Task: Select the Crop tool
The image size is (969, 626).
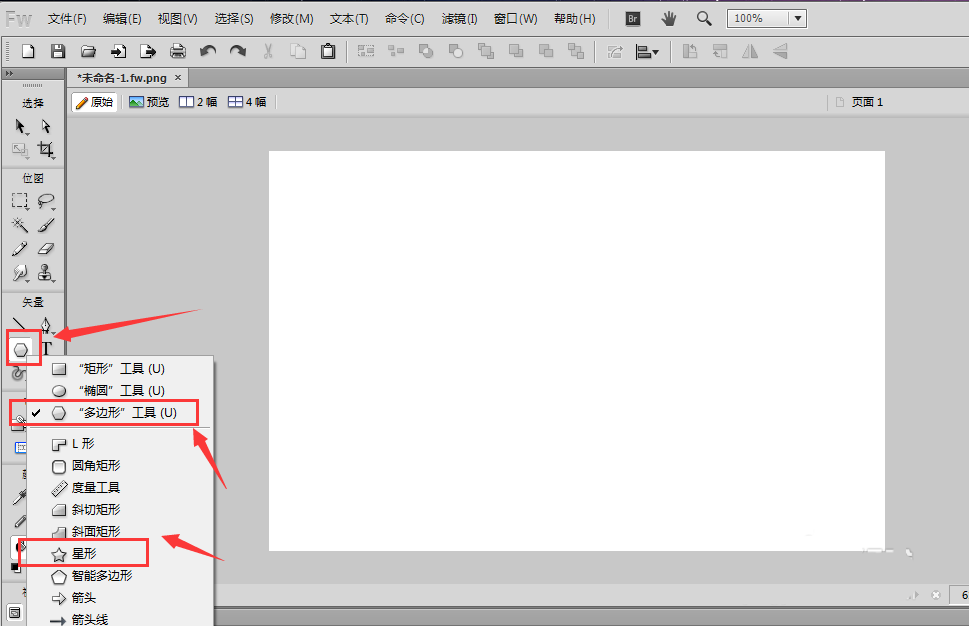Action: 46,150
